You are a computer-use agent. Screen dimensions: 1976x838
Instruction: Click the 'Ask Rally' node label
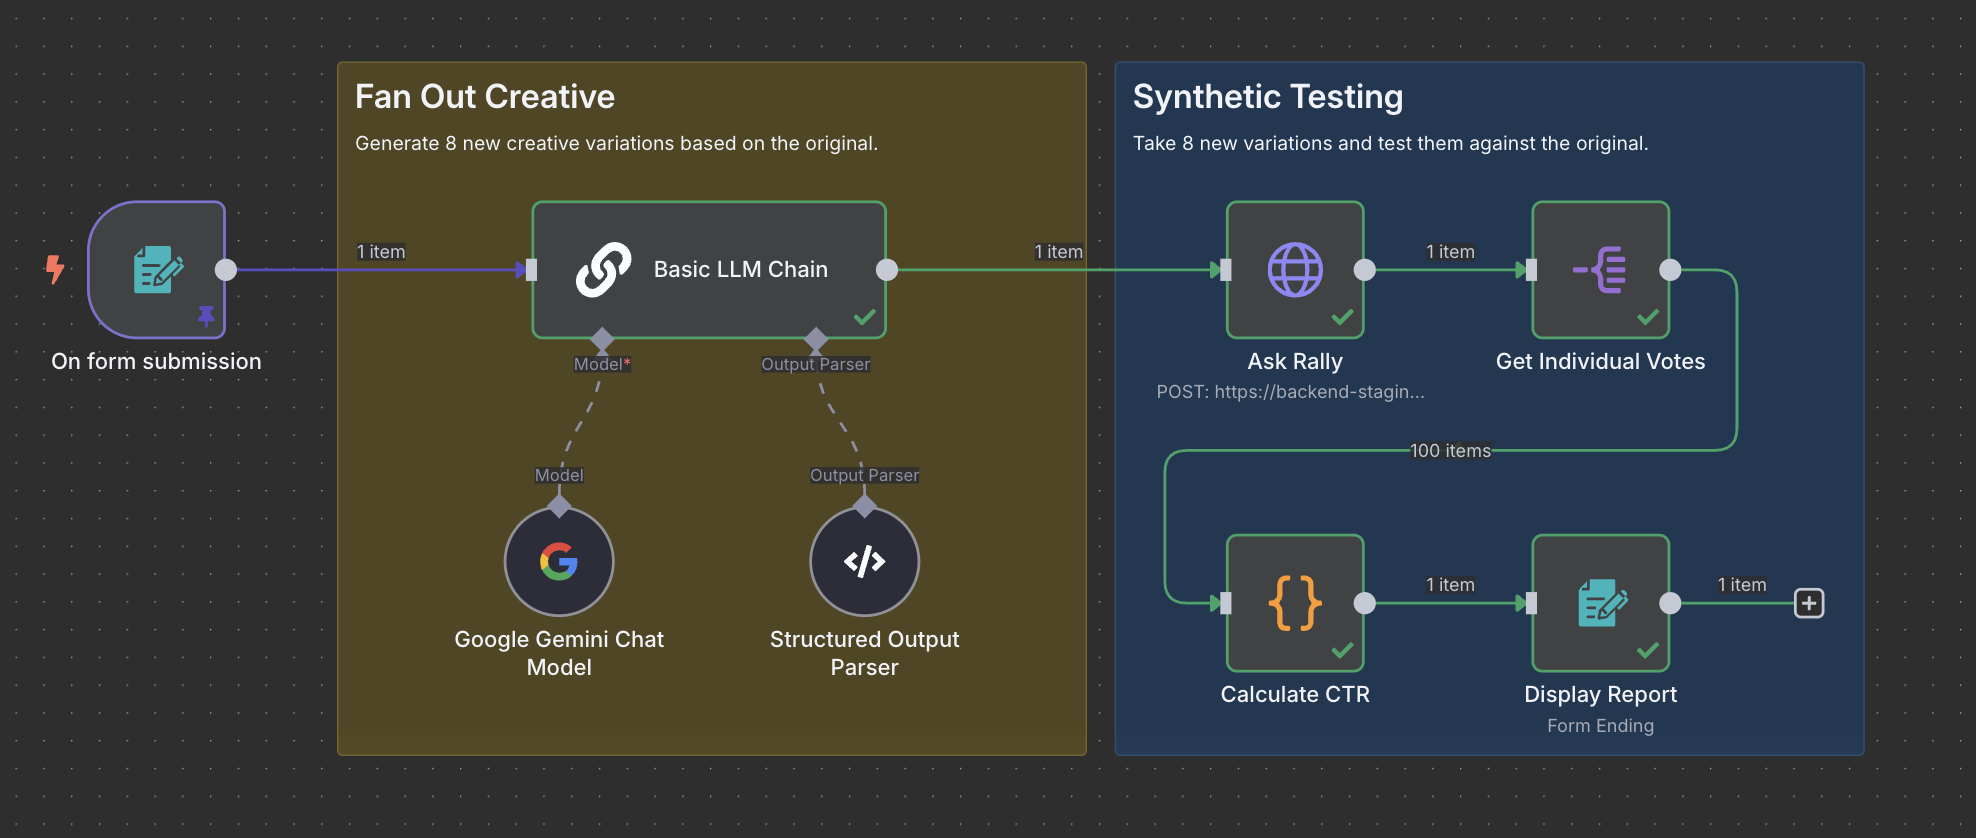click(1295, 361)
